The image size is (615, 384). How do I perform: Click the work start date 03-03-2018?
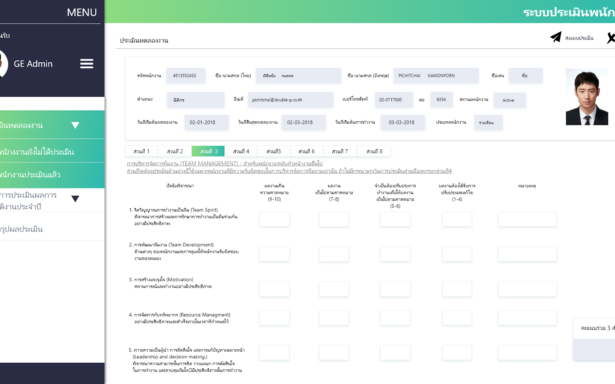(x=403, y=122)
